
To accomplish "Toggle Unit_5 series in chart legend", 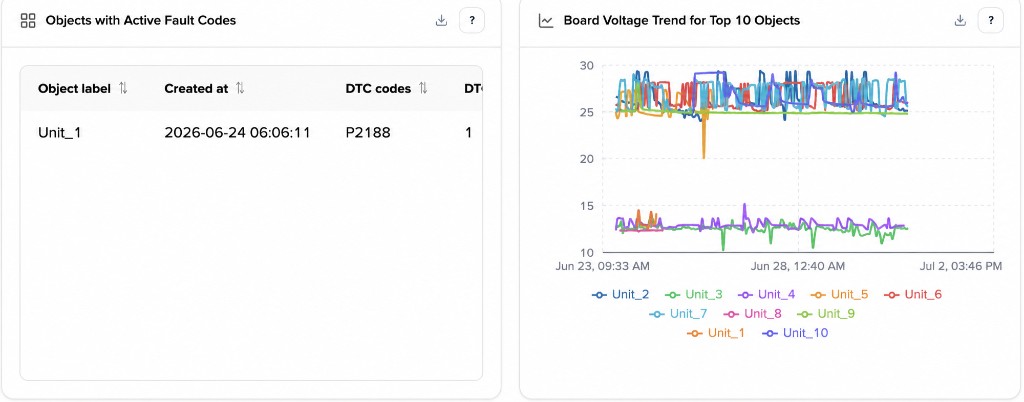I will point(840,294).
